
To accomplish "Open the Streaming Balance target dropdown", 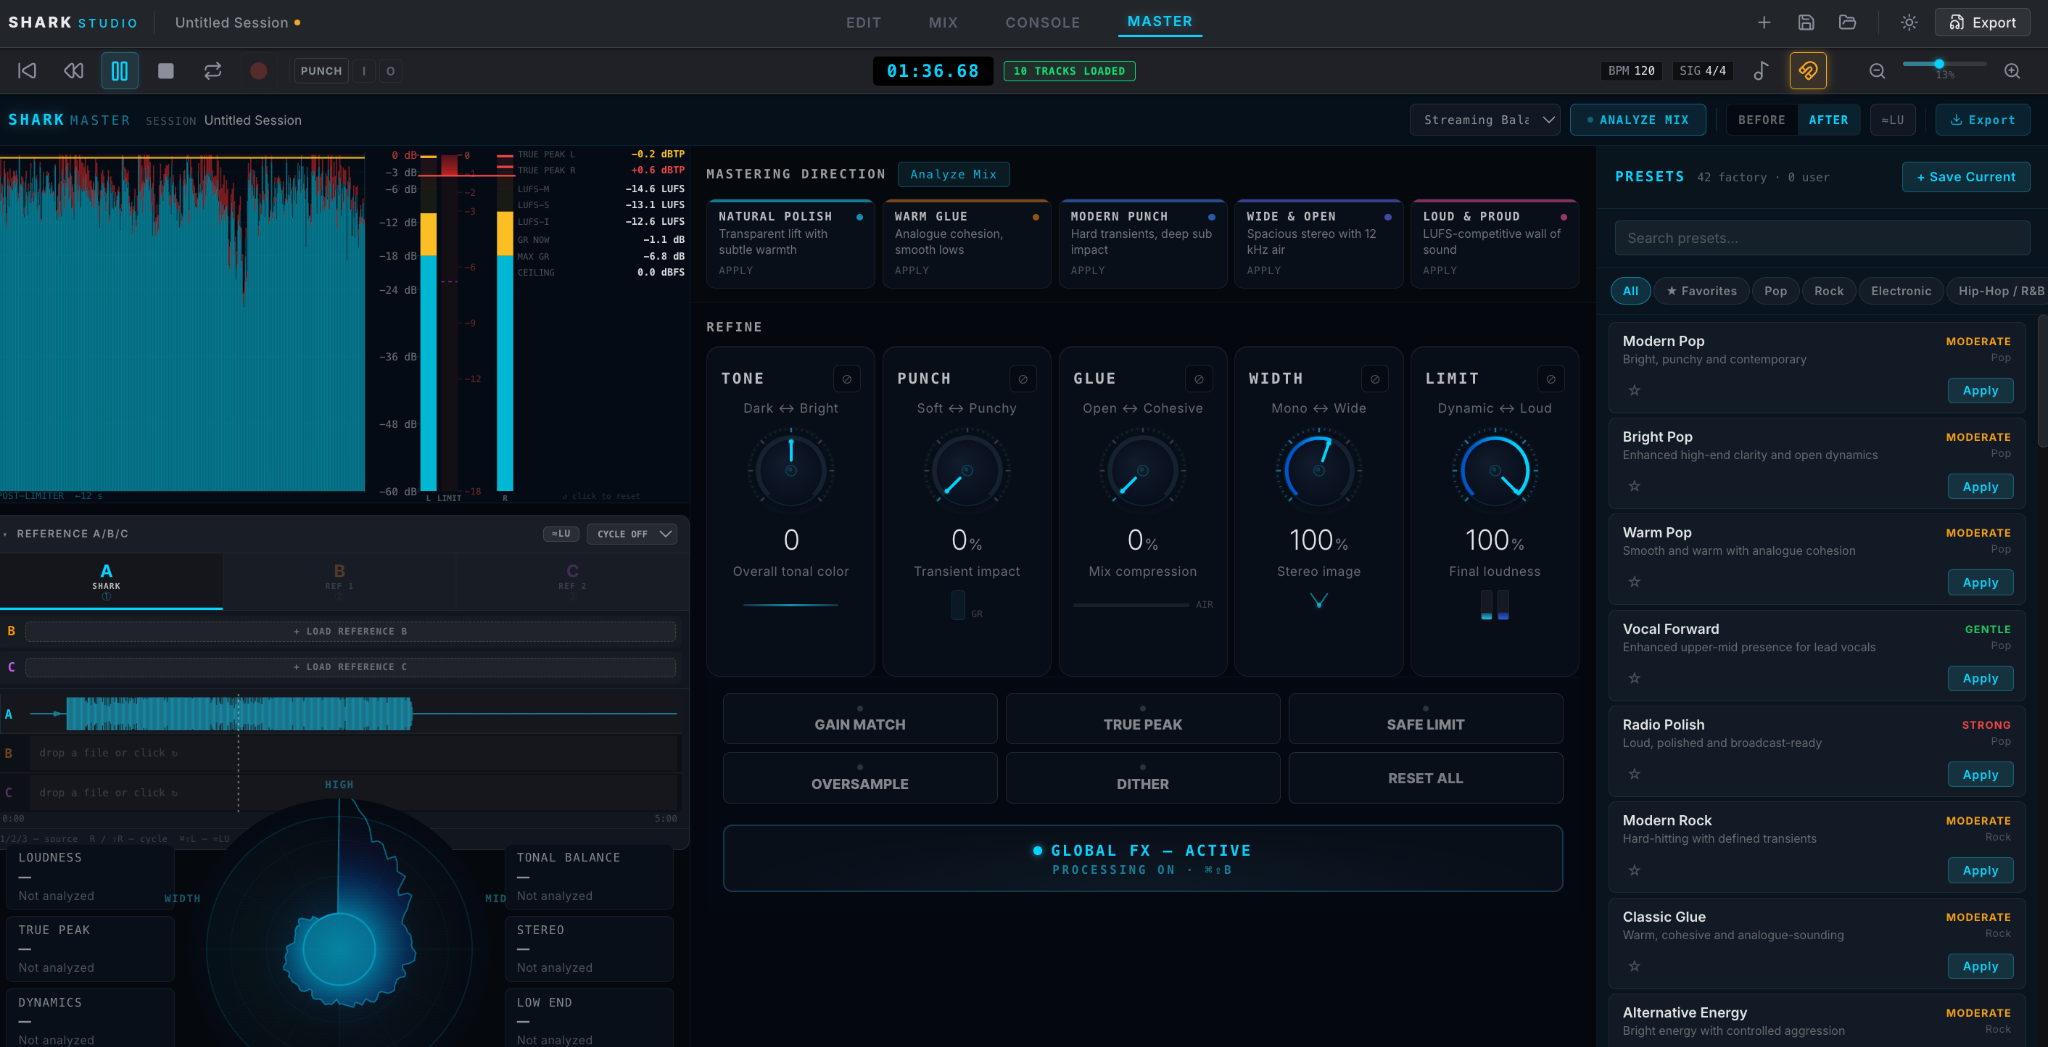I will (1485, 120).
